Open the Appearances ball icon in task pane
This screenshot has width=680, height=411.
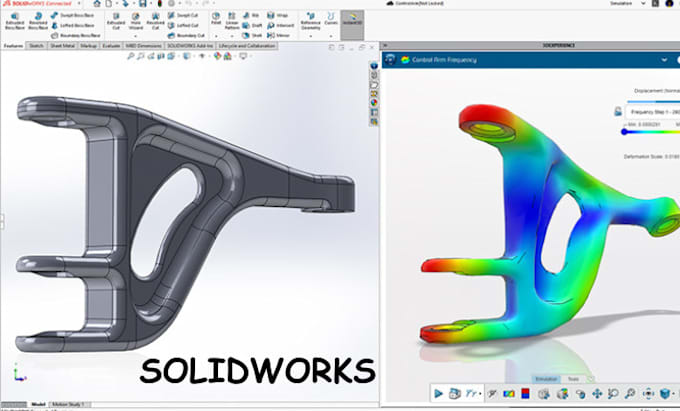373,103
